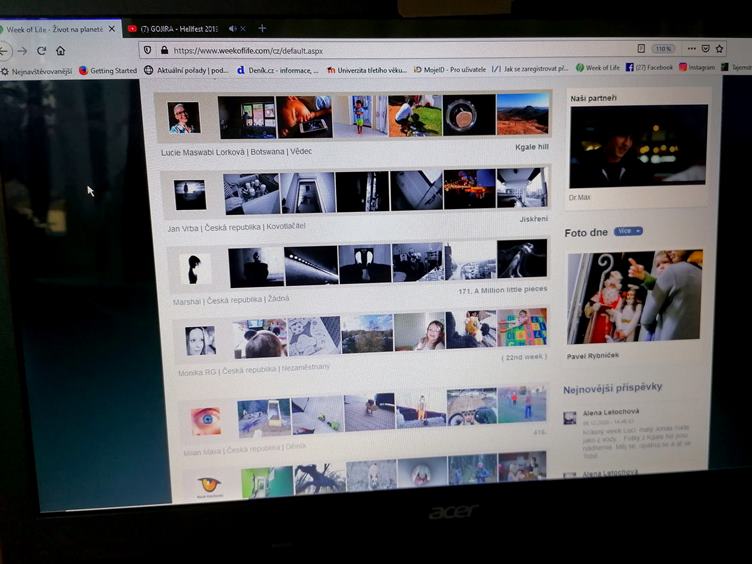The image size is (752, 564).
Task: Toggle reader view icon in address bar
Action: [x=641, y=48]
